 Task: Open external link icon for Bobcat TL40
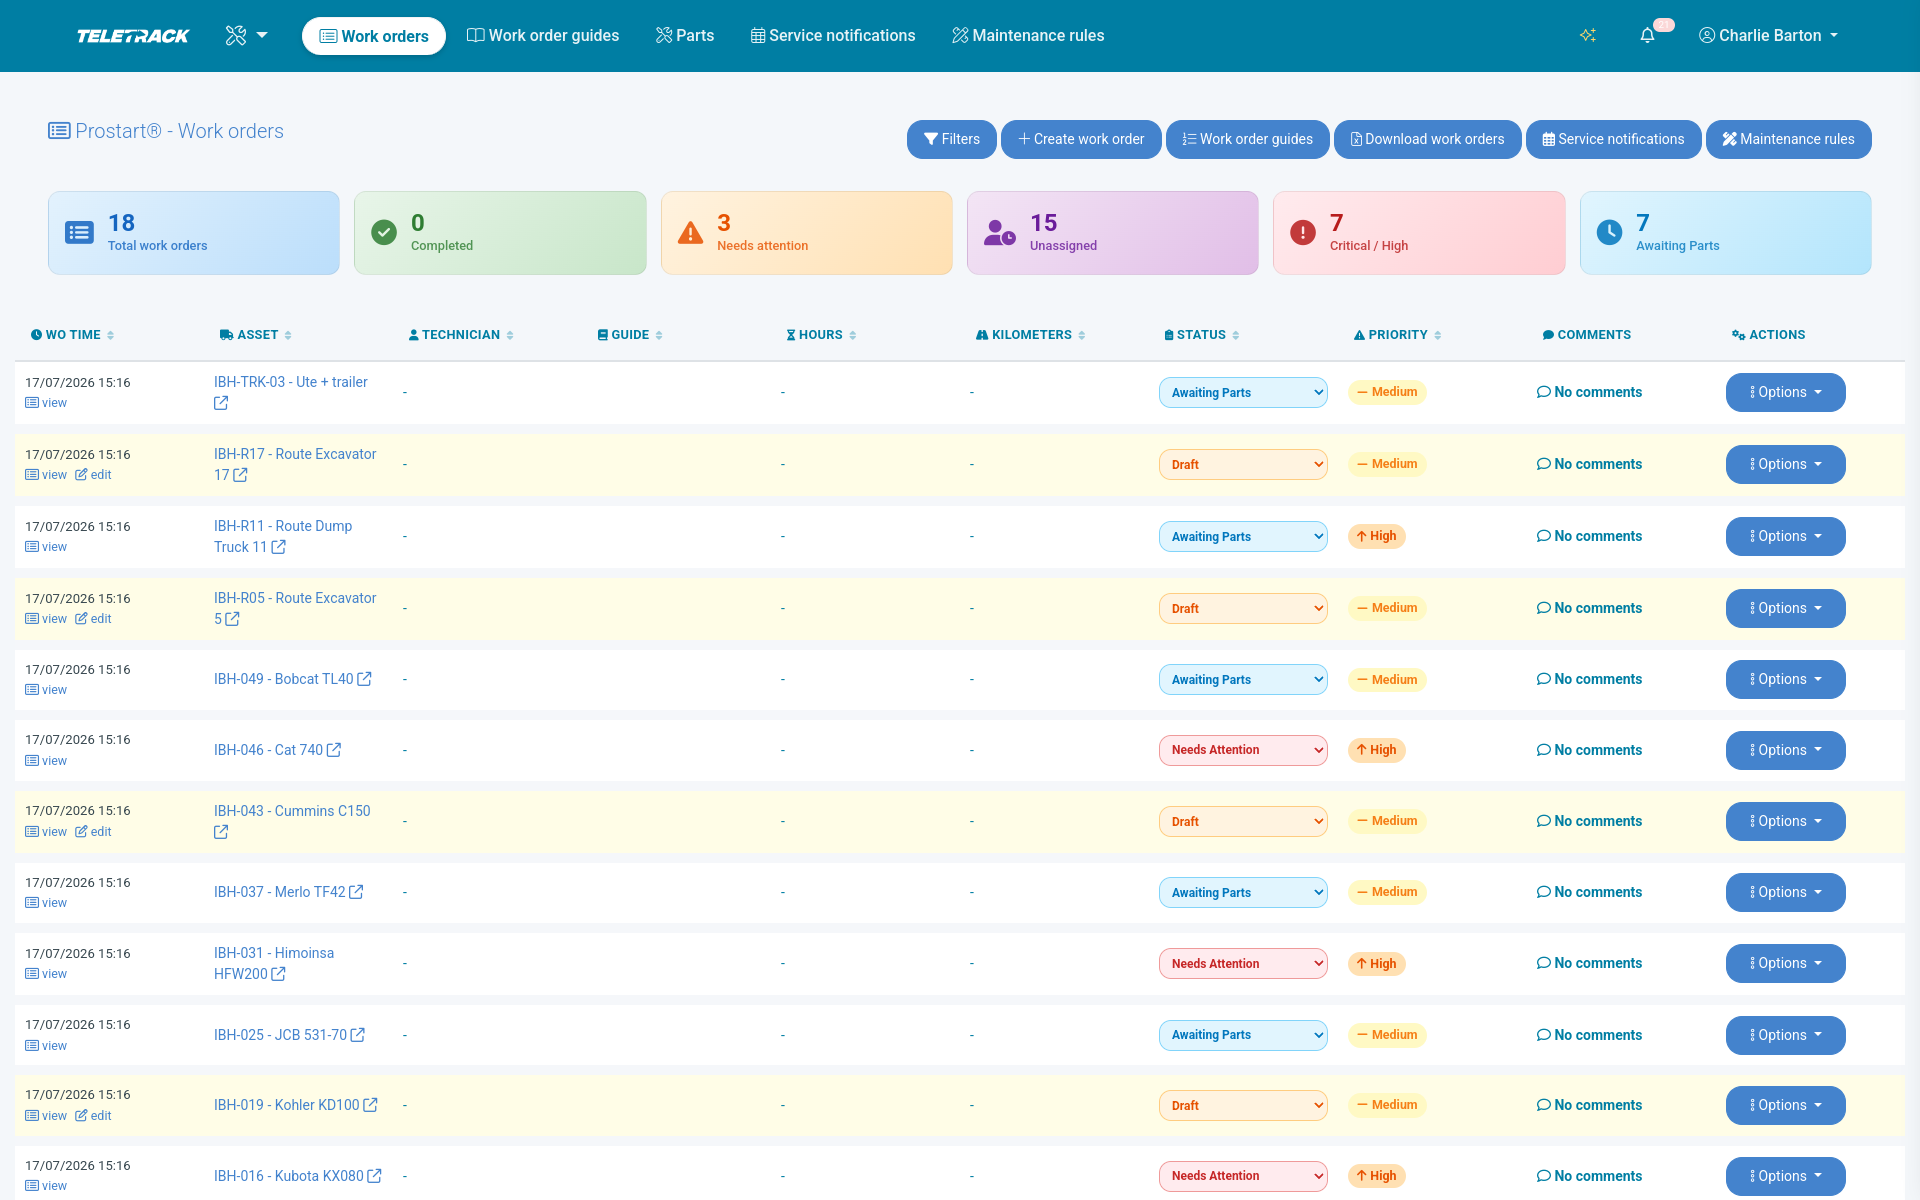pyautogui.click(x=365, y=679)
